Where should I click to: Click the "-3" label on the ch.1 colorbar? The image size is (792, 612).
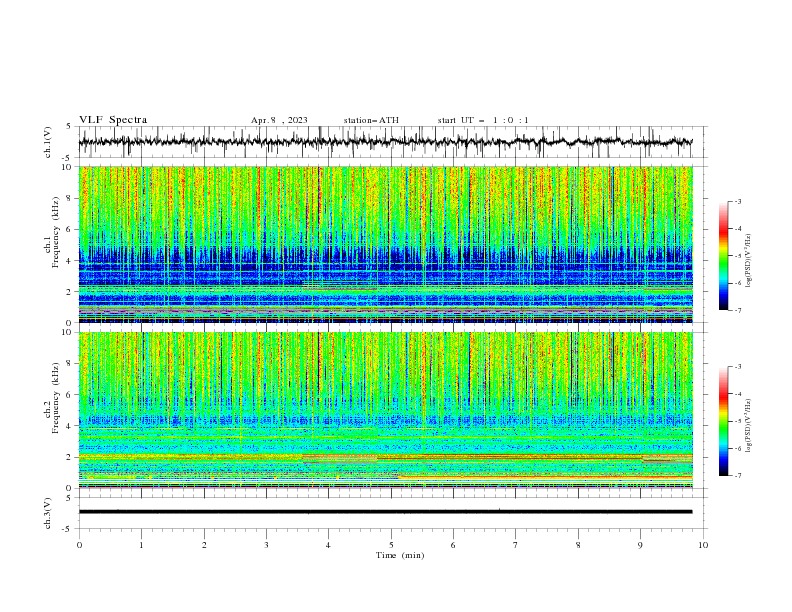pyautogui.click(x=738, y=201)
